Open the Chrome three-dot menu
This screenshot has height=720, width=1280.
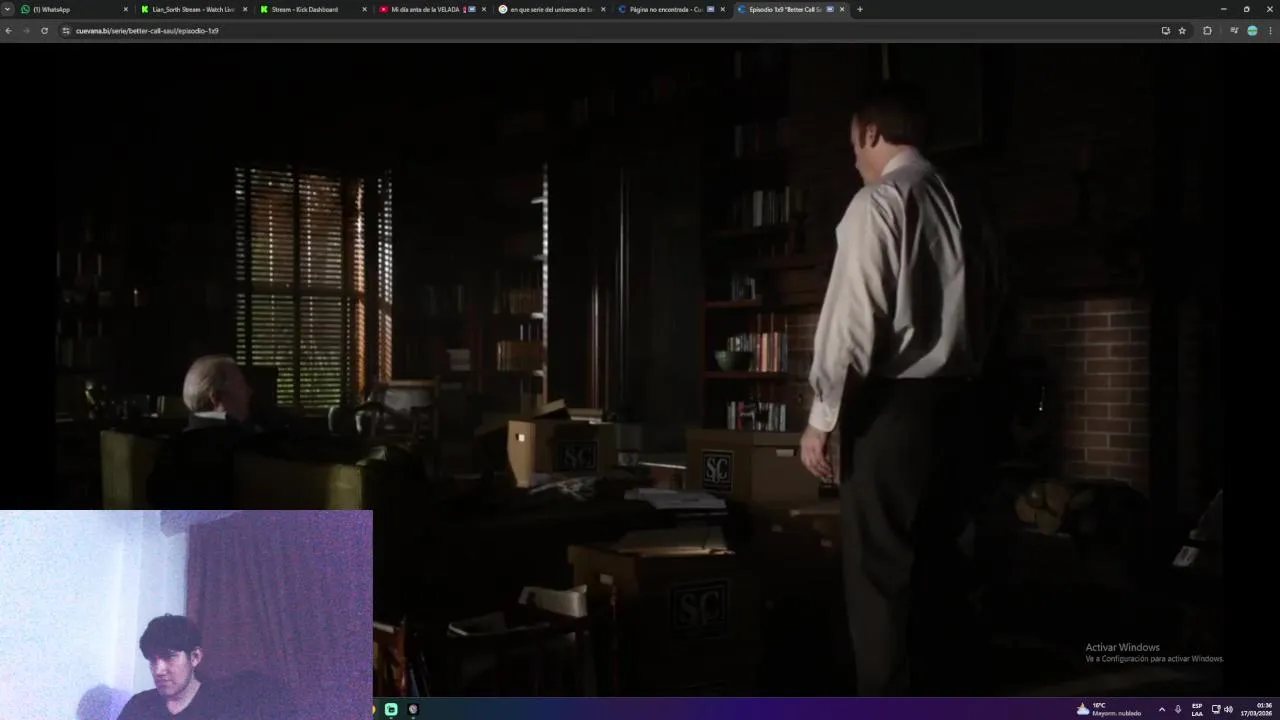pyautogui.click(x=1271, y=31)
